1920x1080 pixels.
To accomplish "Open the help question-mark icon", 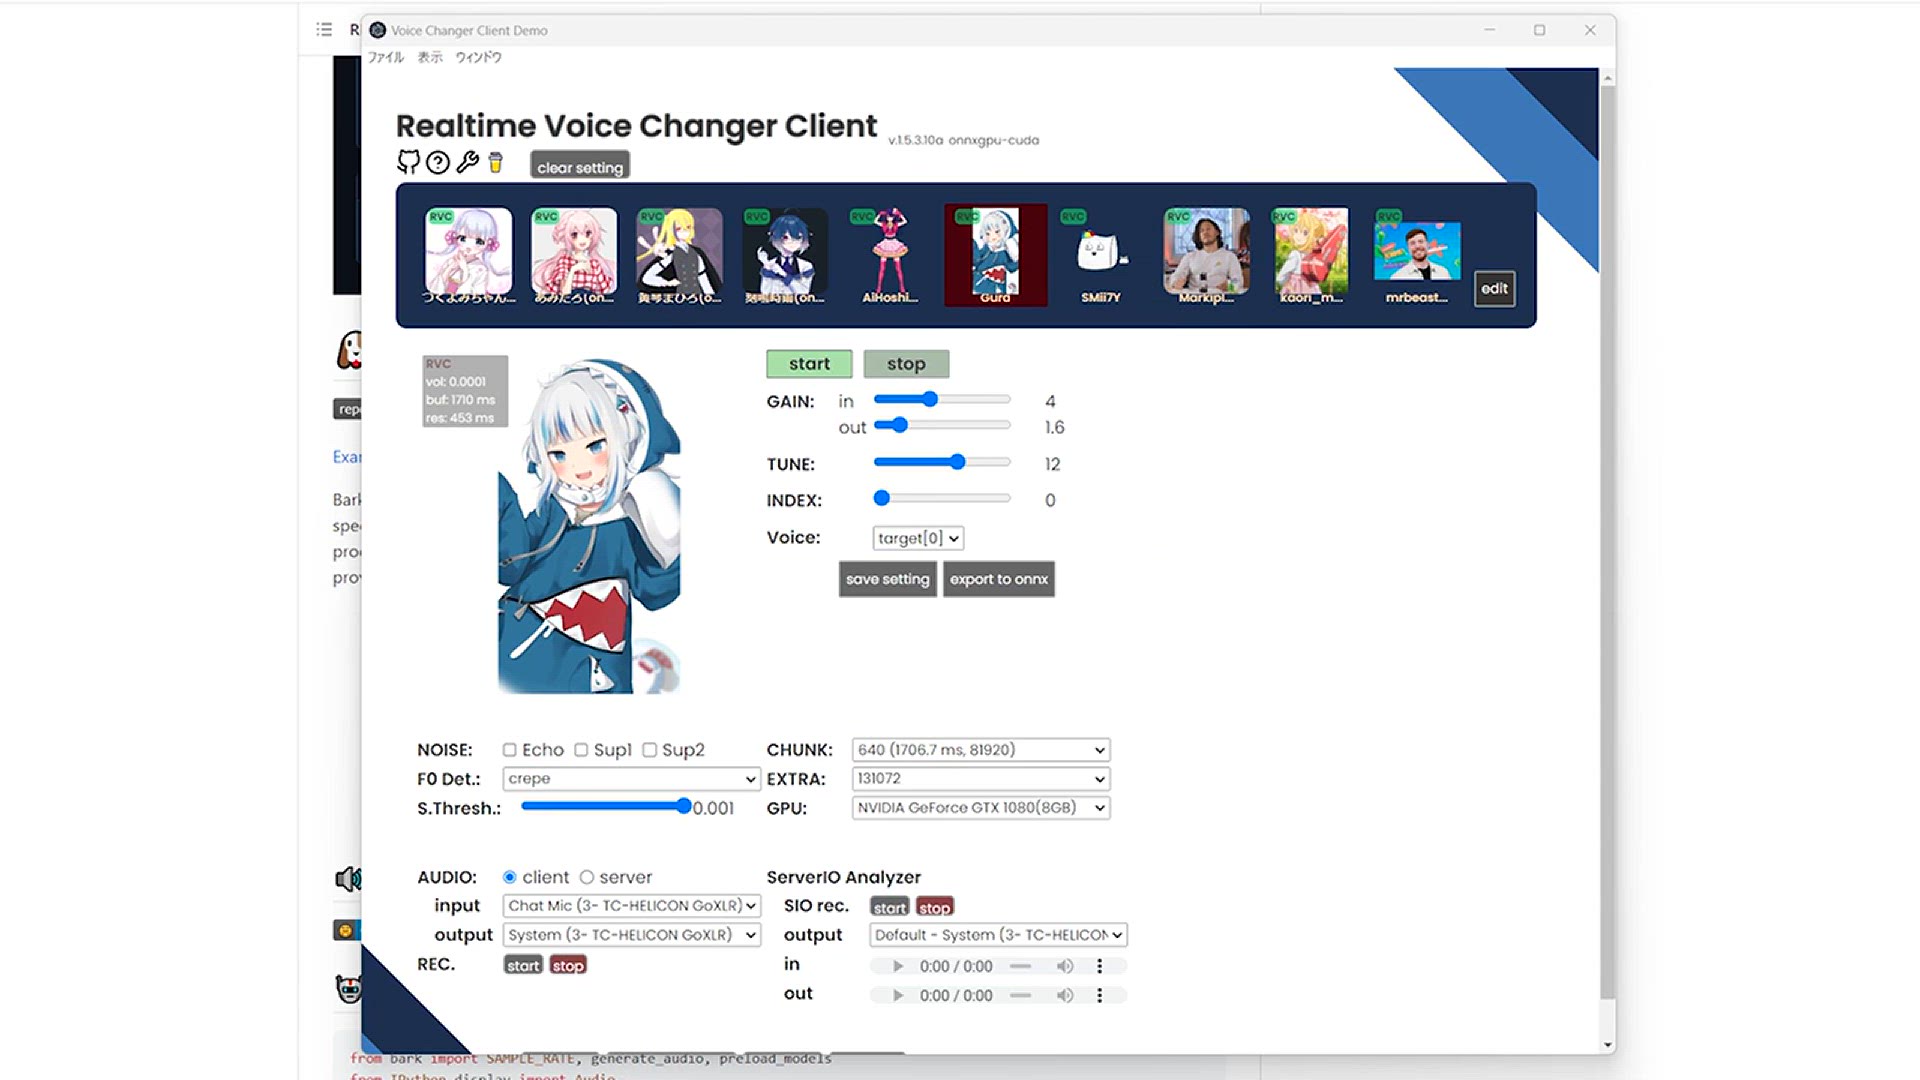I will click(x=438, y=163).
